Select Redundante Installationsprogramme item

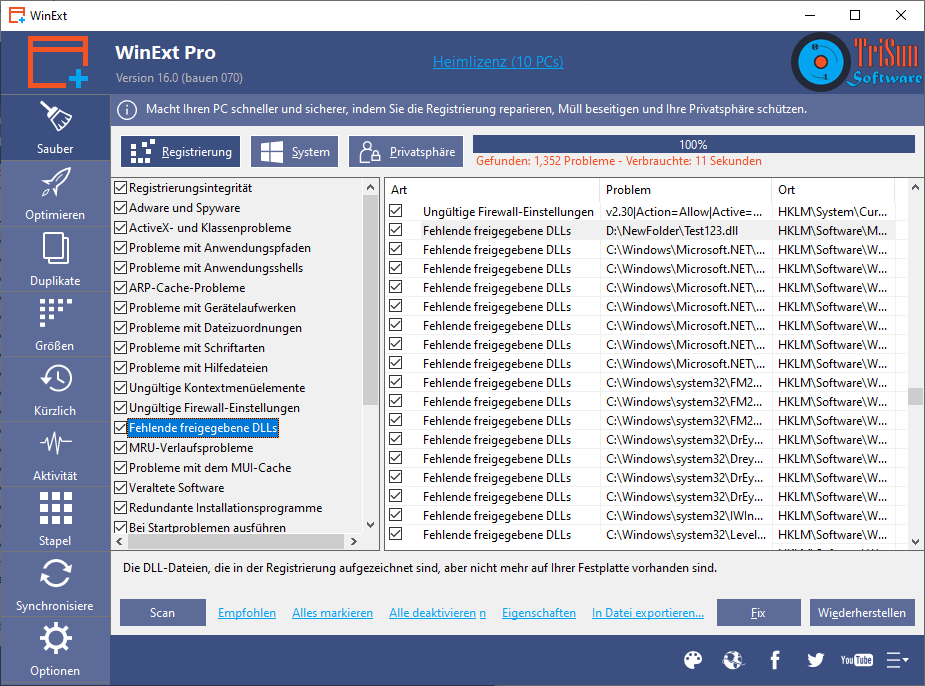225,508
